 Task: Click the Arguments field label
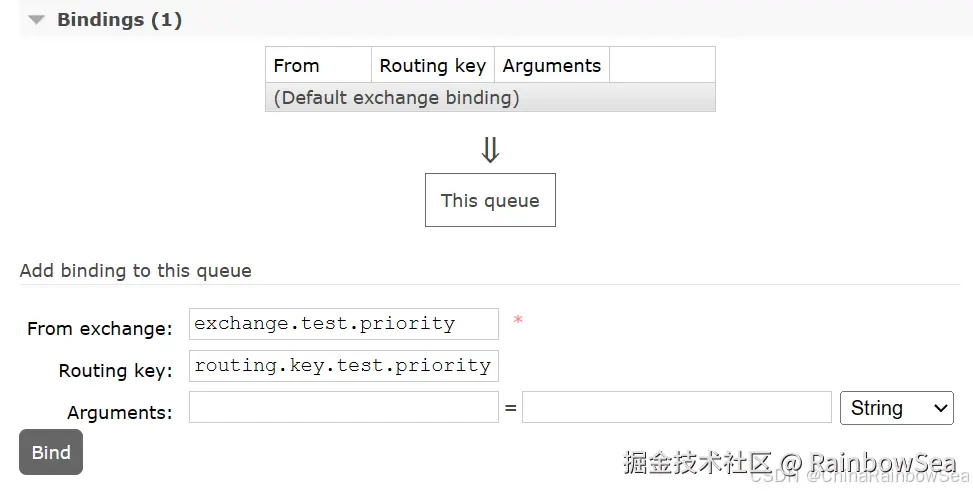coord(120,413)
